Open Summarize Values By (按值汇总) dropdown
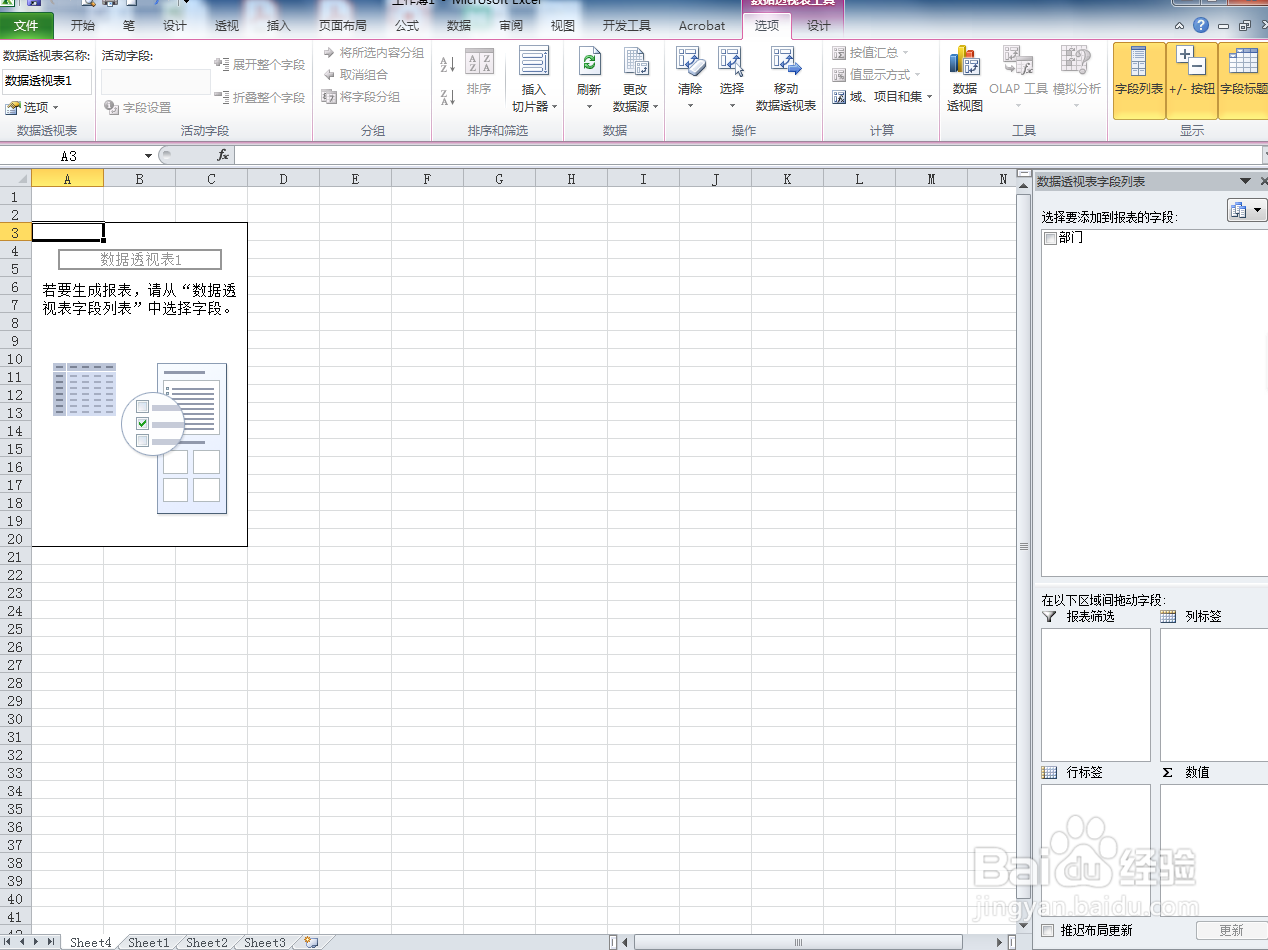This screenshot has width=1268, height=950. tap(871, 52)
